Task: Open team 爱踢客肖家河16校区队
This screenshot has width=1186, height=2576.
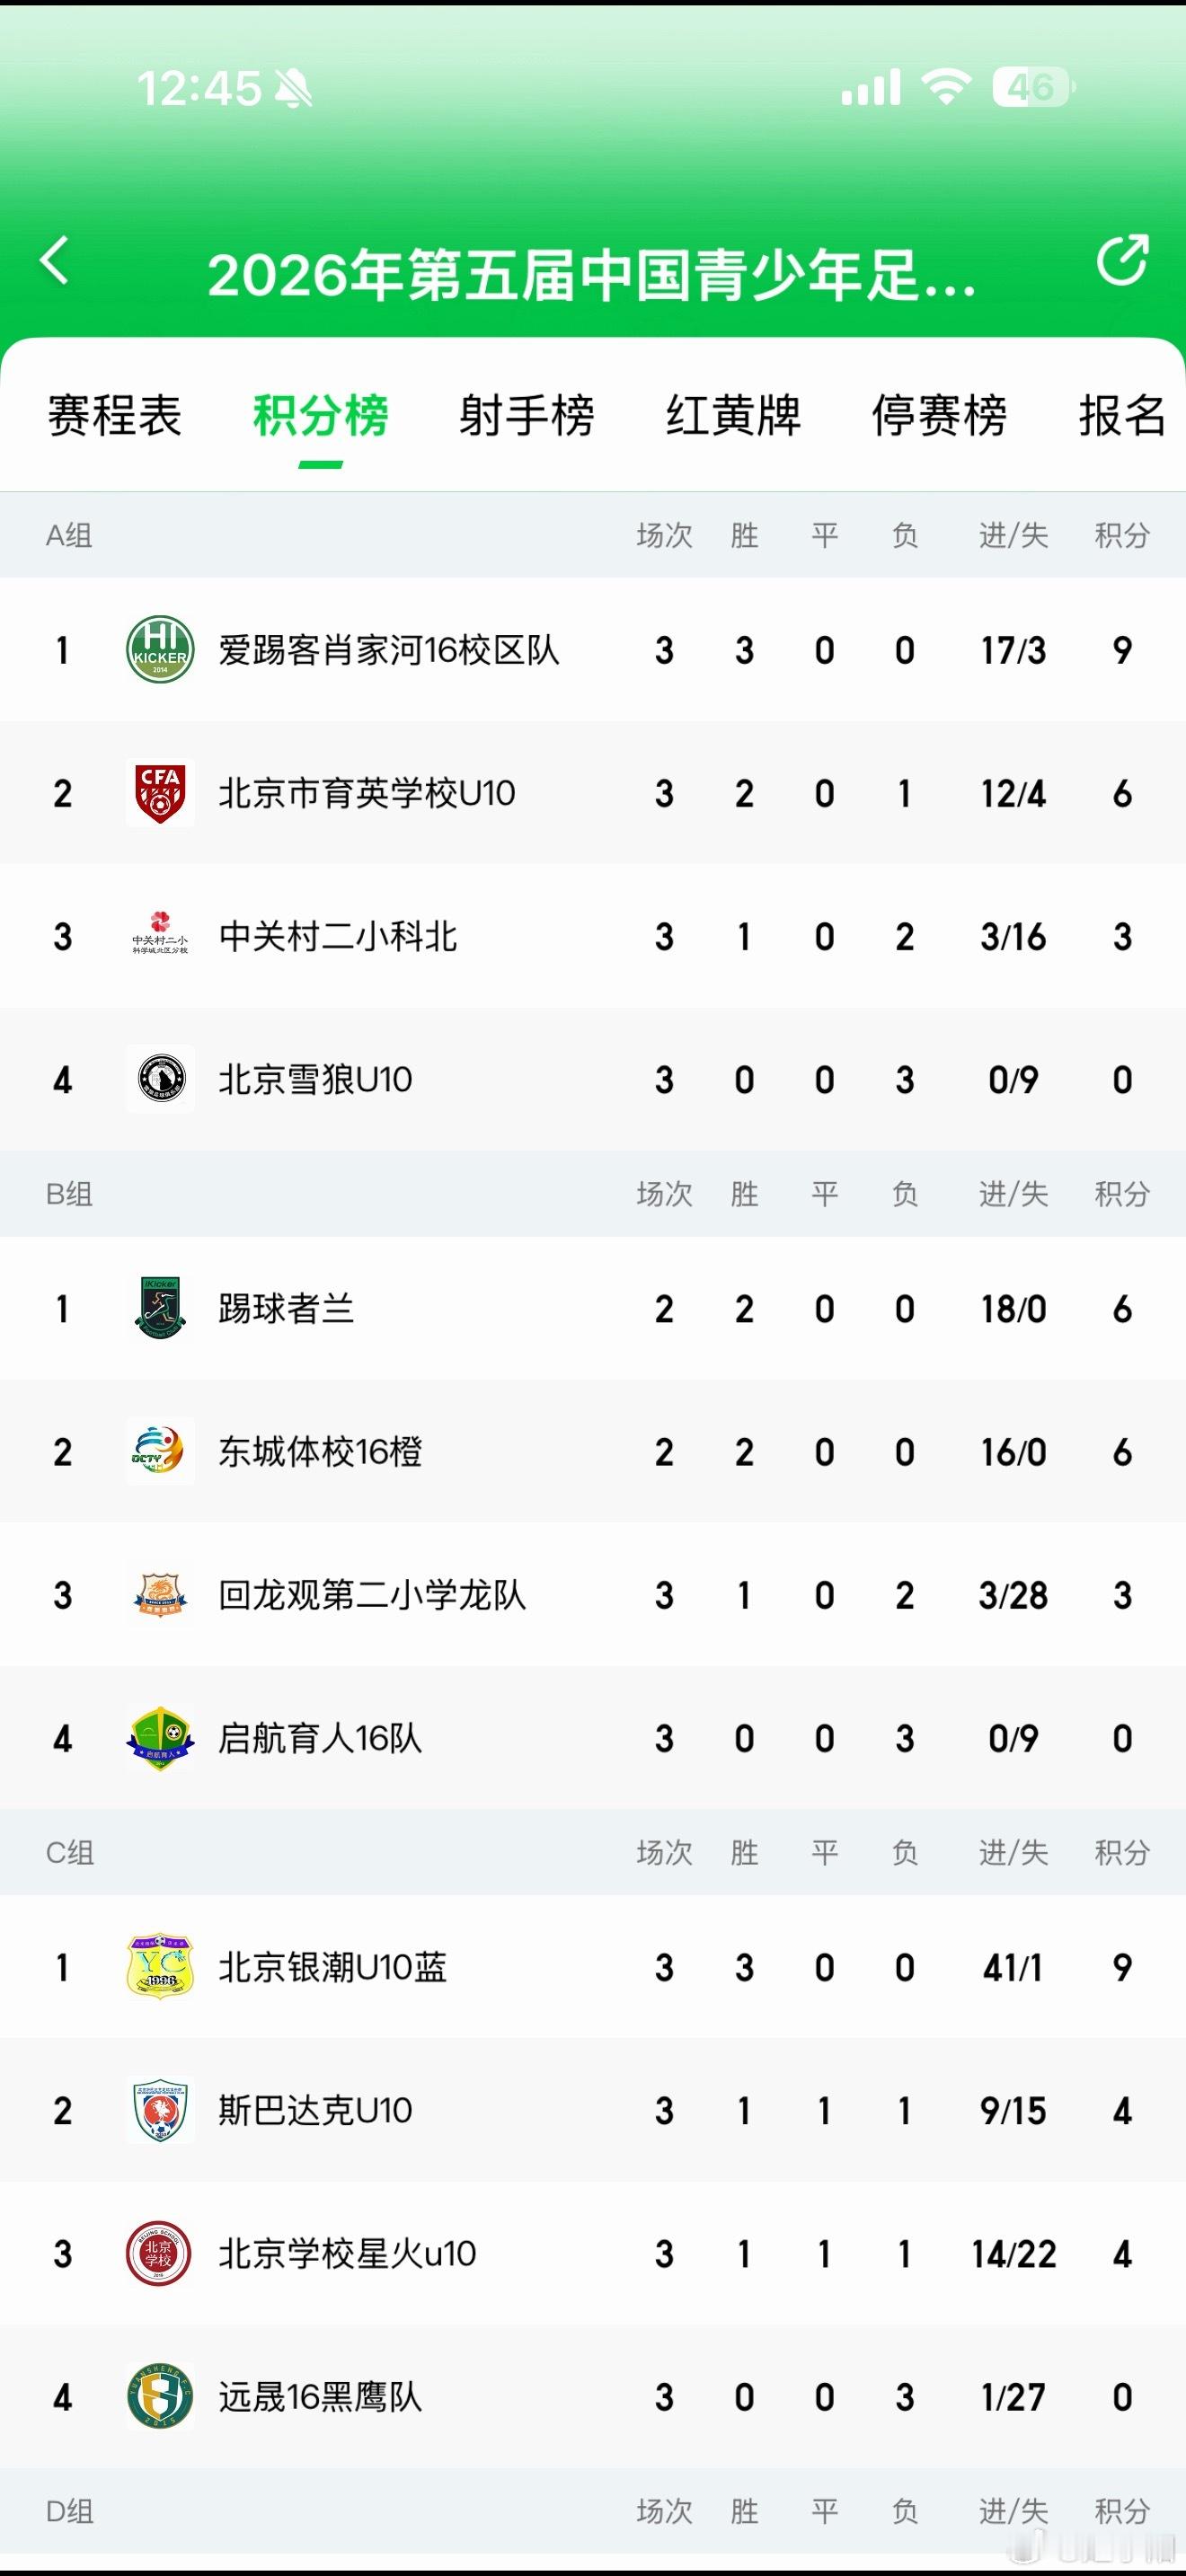Action: (593, 650)
